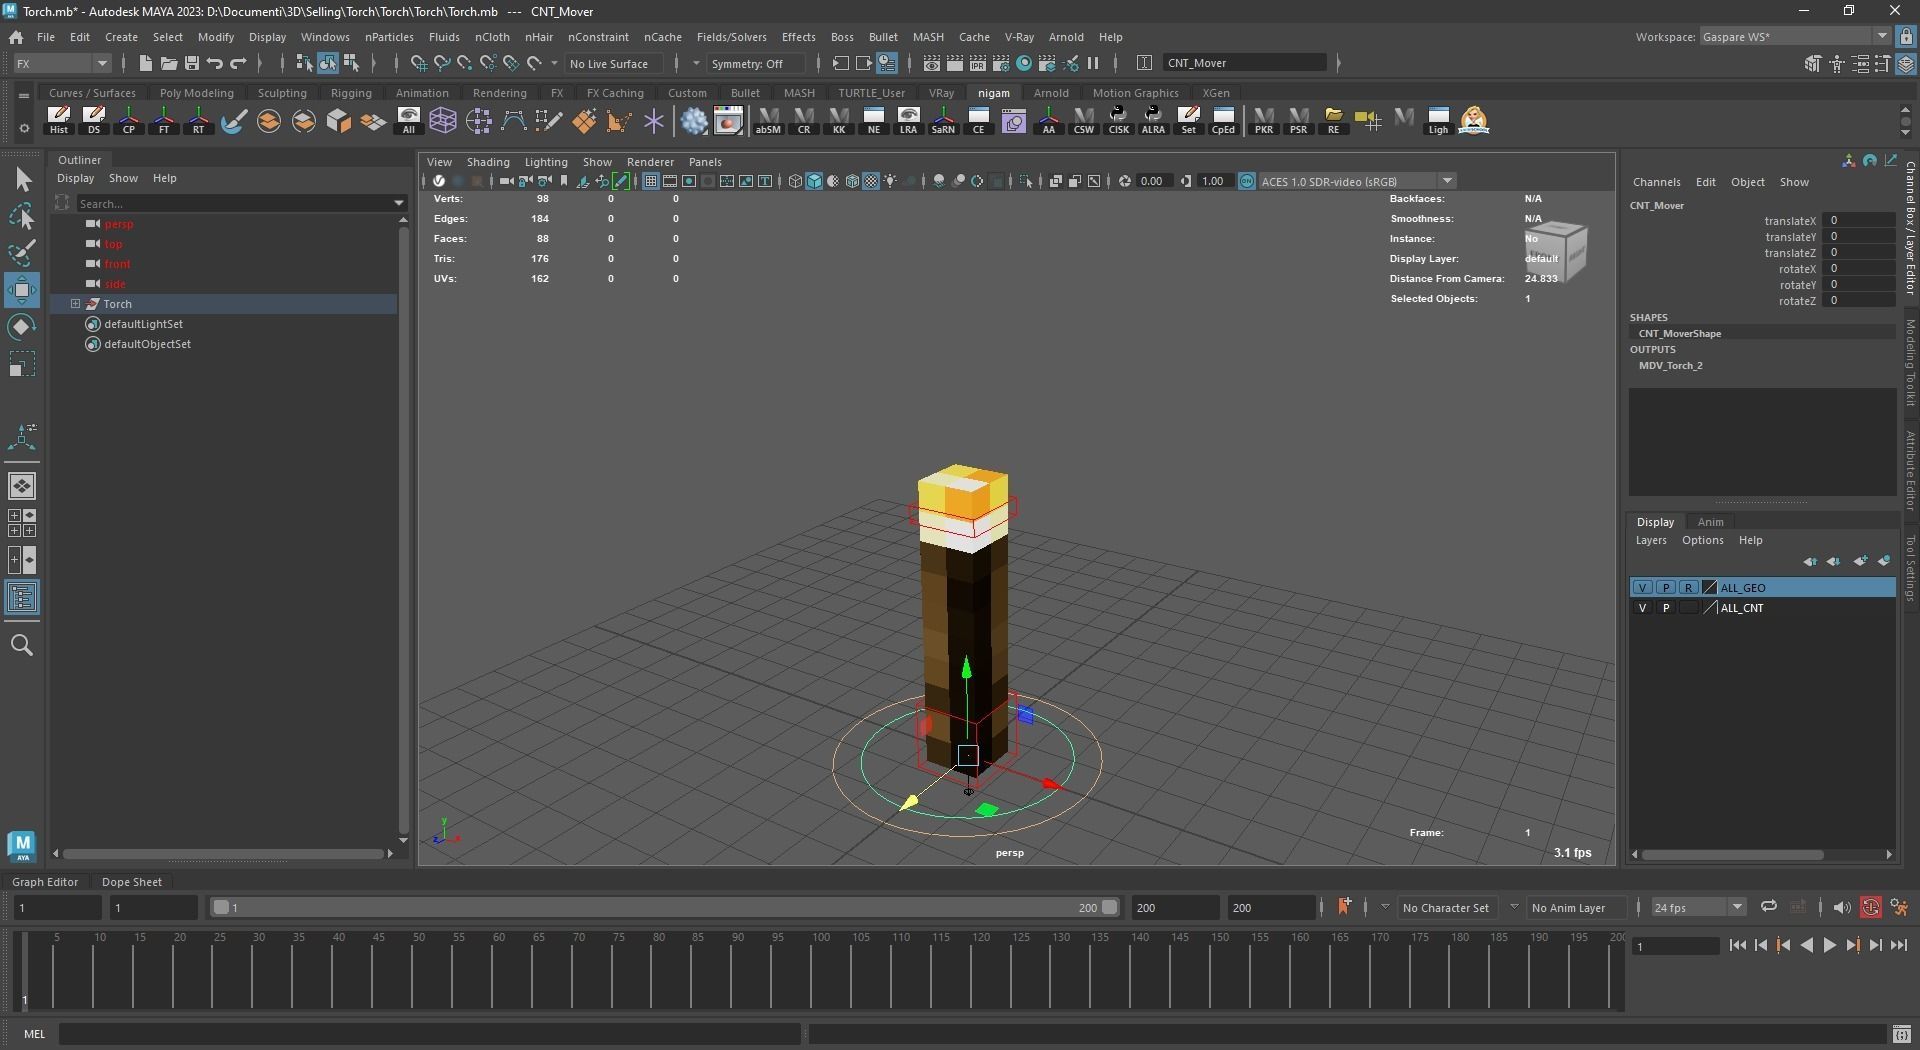Click the translateX value field
Image resolution: width=1920 pixels, height=1050 pixels.
point(1859,221)
